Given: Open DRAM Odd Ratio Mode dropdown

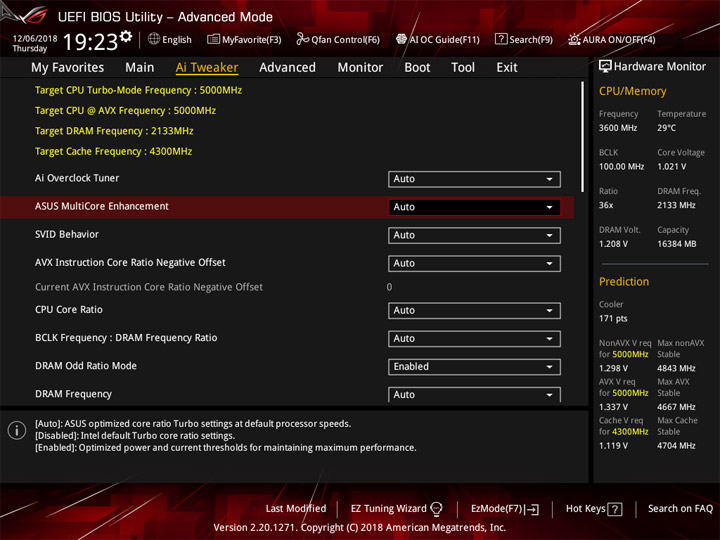Looking at the screenshot, I should 474,367.
